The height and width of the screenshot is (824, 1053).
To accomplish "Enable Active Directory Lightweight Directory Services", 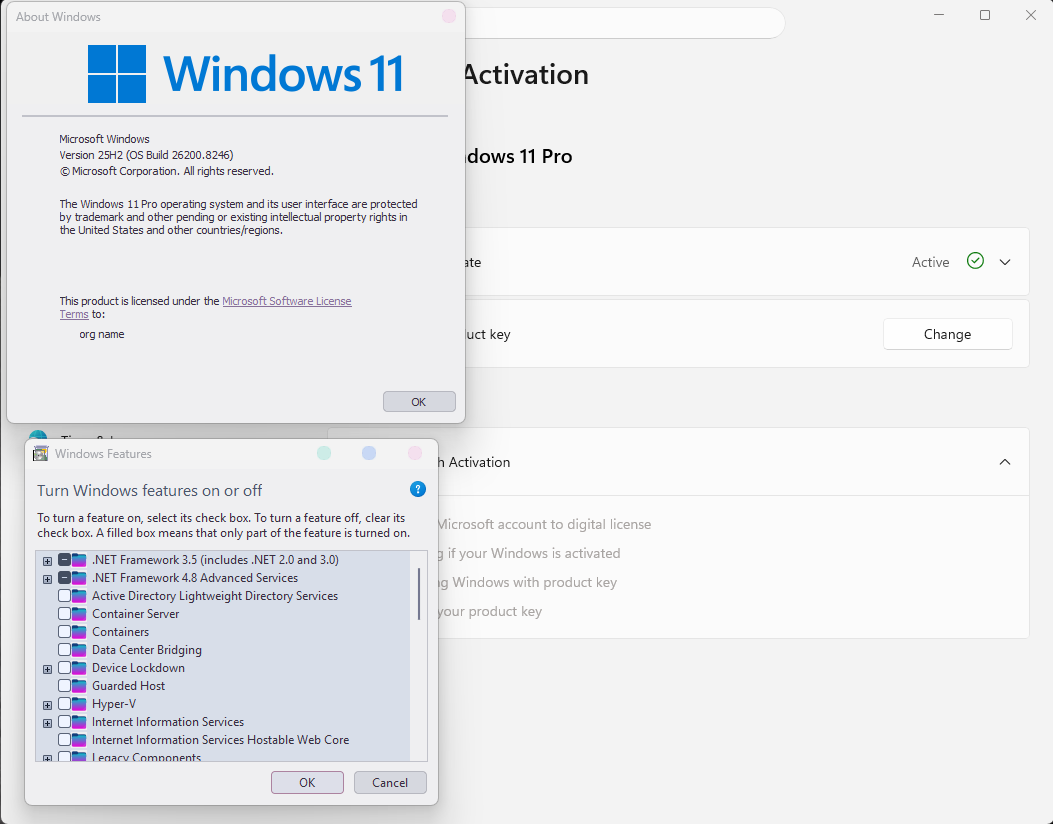I will tap(64, 596).
